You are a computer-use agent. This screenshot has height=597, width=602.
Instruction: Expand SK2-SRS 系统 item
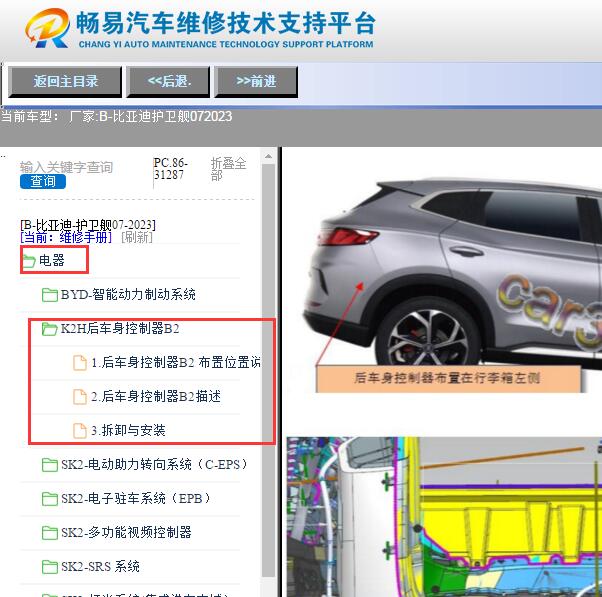click(x=100, y=567)
